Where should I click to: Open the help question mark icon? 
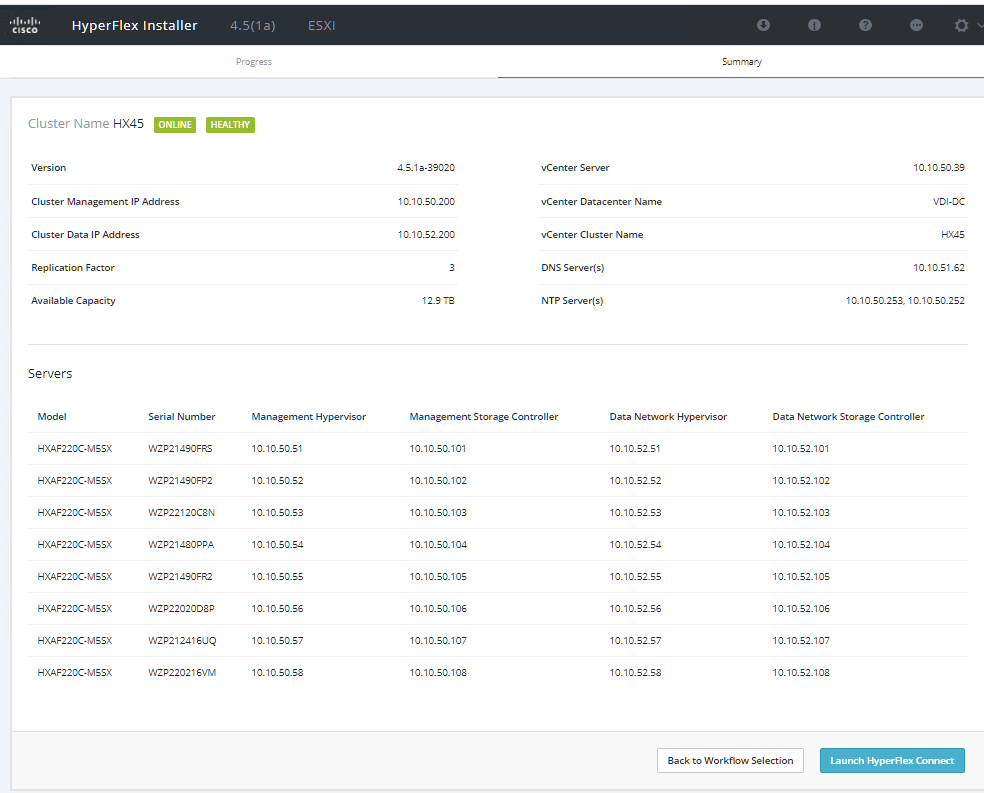tap(865, 25)
